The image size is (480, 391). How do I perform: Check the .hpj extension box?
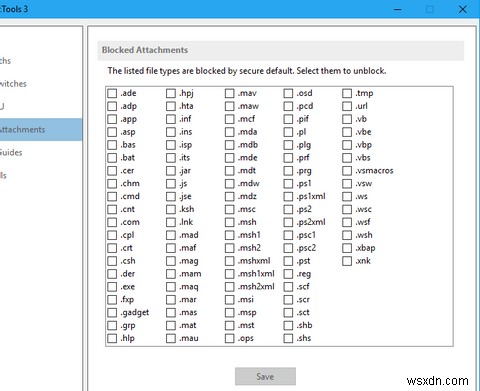tap(171, 93)
